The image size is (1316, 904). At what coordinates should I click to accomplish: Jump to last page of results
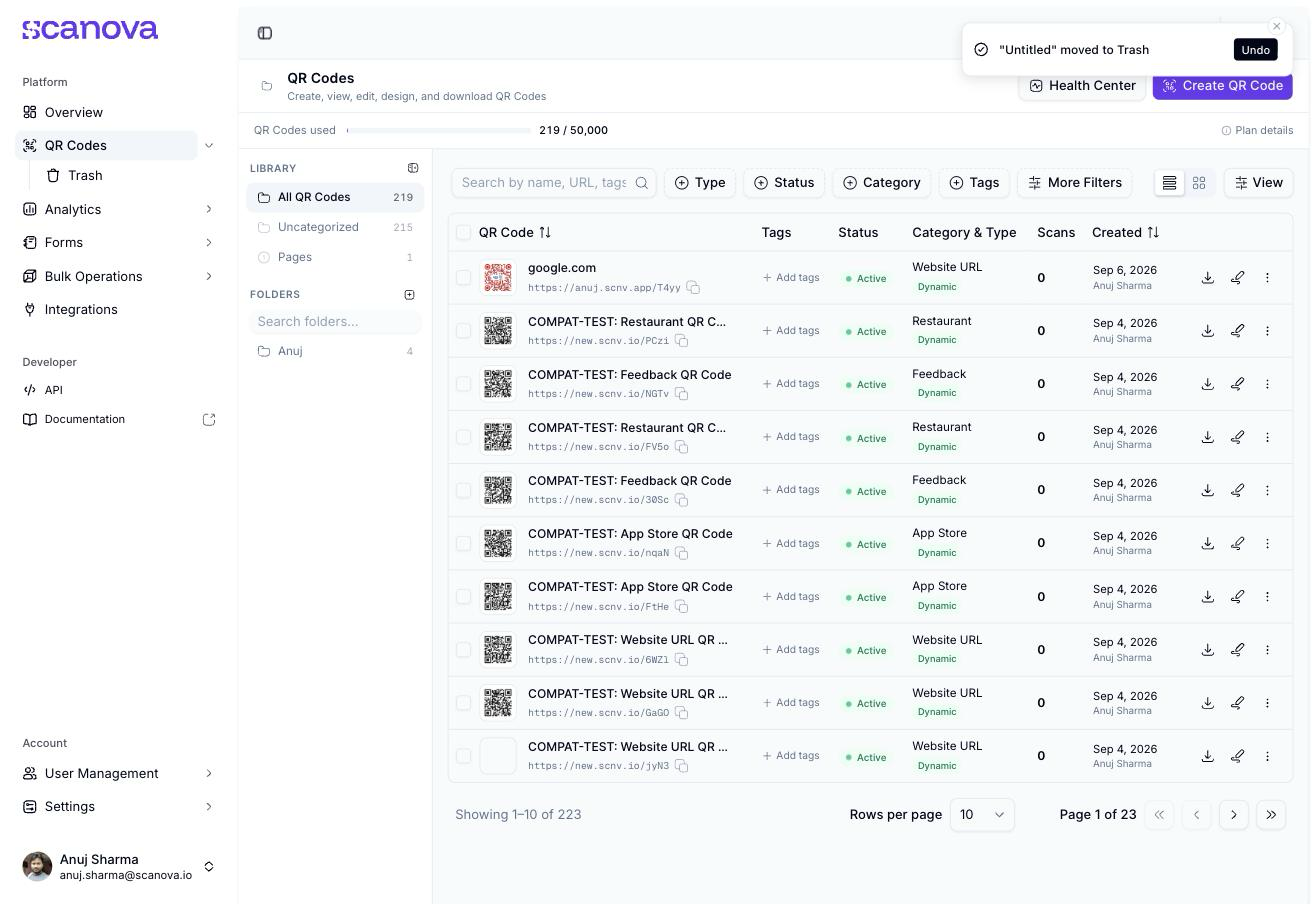pos(1271,815)
